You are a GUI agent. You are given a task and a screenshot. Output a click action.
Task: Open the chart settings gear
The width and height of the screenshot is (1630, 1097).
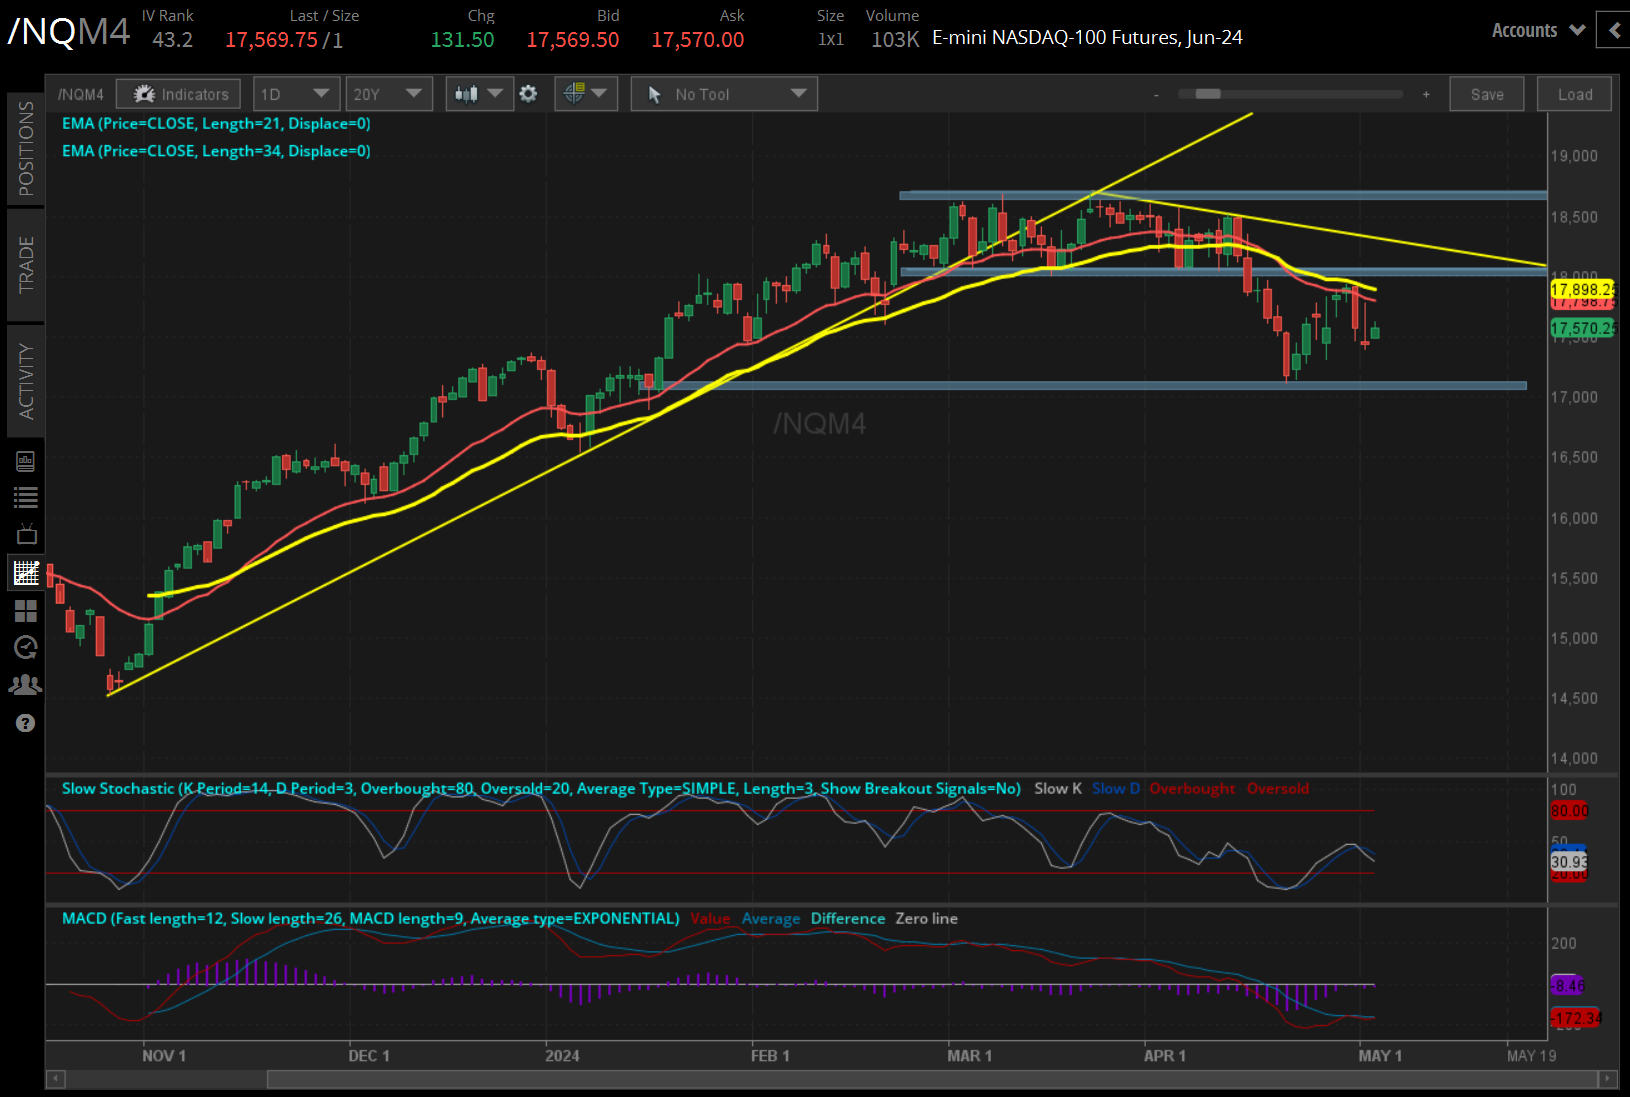coord(528,93)
